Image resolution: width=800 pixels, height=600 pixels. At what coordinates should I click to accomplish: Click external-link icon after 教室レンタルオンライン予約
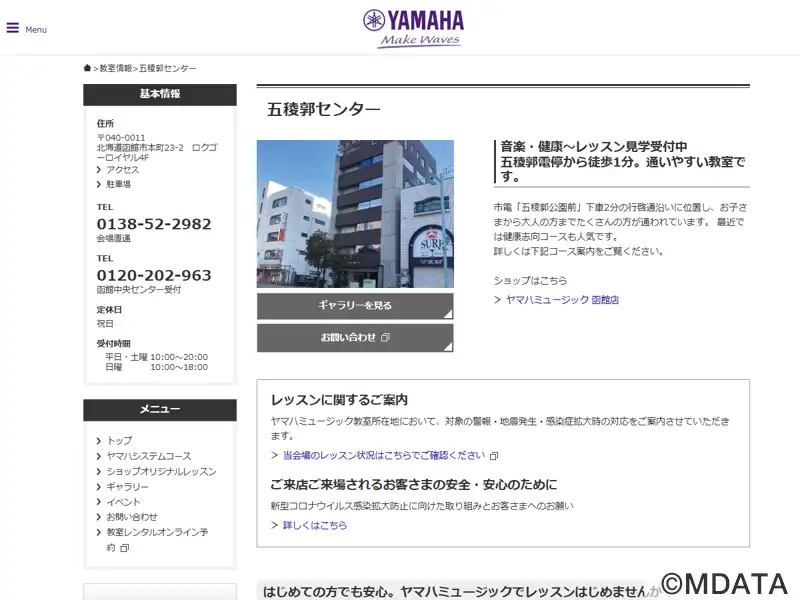pyautogui.click(x=125, y=548)
